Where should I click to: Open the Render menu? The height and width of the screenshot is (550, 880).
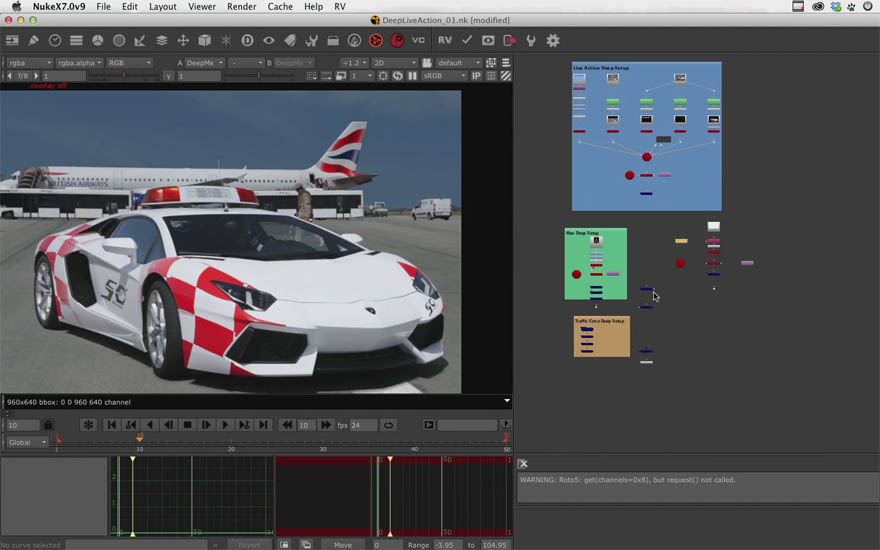[241, 7]
